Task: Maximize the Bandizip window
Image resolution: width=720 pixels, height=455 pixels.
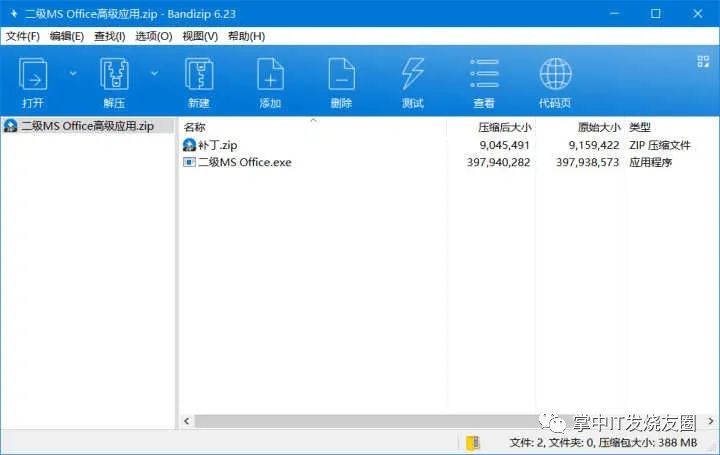Action: pyautogui.click(x=656, y=14)
